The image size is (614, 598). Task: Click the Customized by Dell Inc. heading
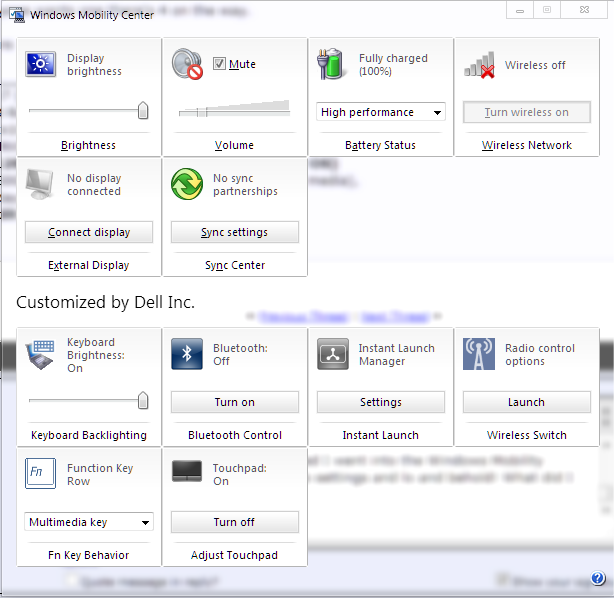point(105,302)
